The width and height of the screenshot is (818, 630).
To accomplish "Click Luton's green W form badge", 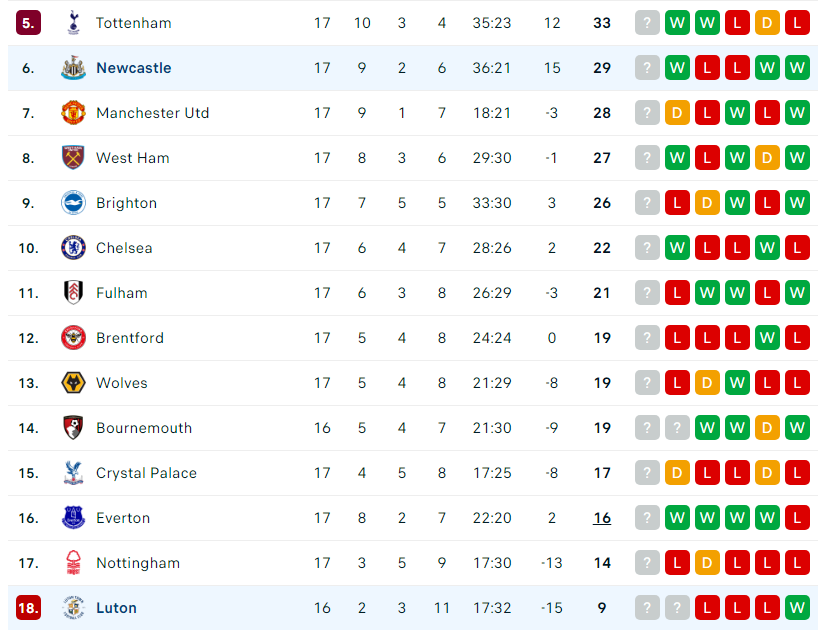I will pyautogui.click(x=797, y=608).
